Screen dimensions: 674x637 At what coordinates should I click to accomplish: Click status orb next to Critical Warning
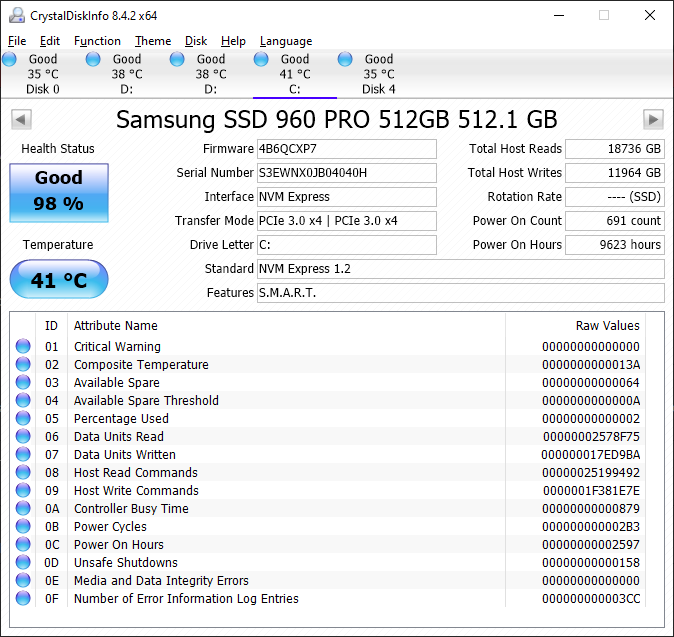[x=23, y=347]
